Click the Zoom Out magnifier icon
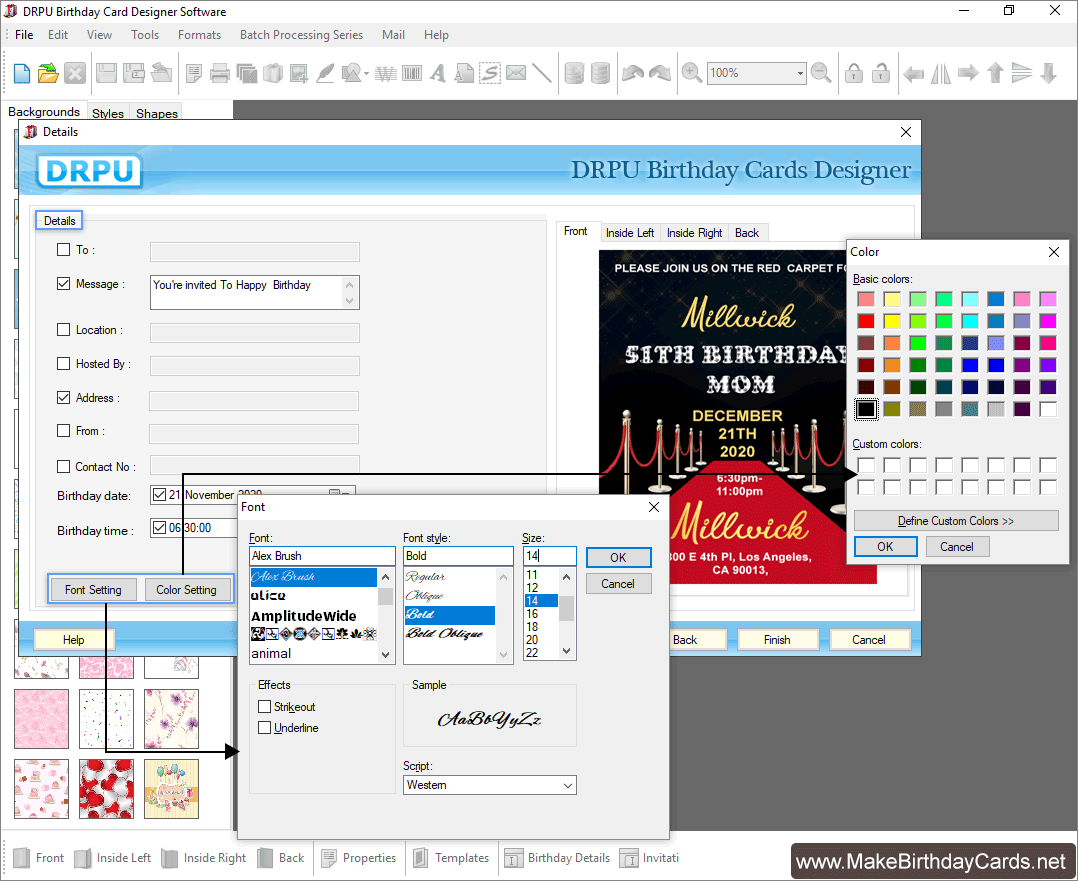1078x881 pixels. tap(821, 73)
